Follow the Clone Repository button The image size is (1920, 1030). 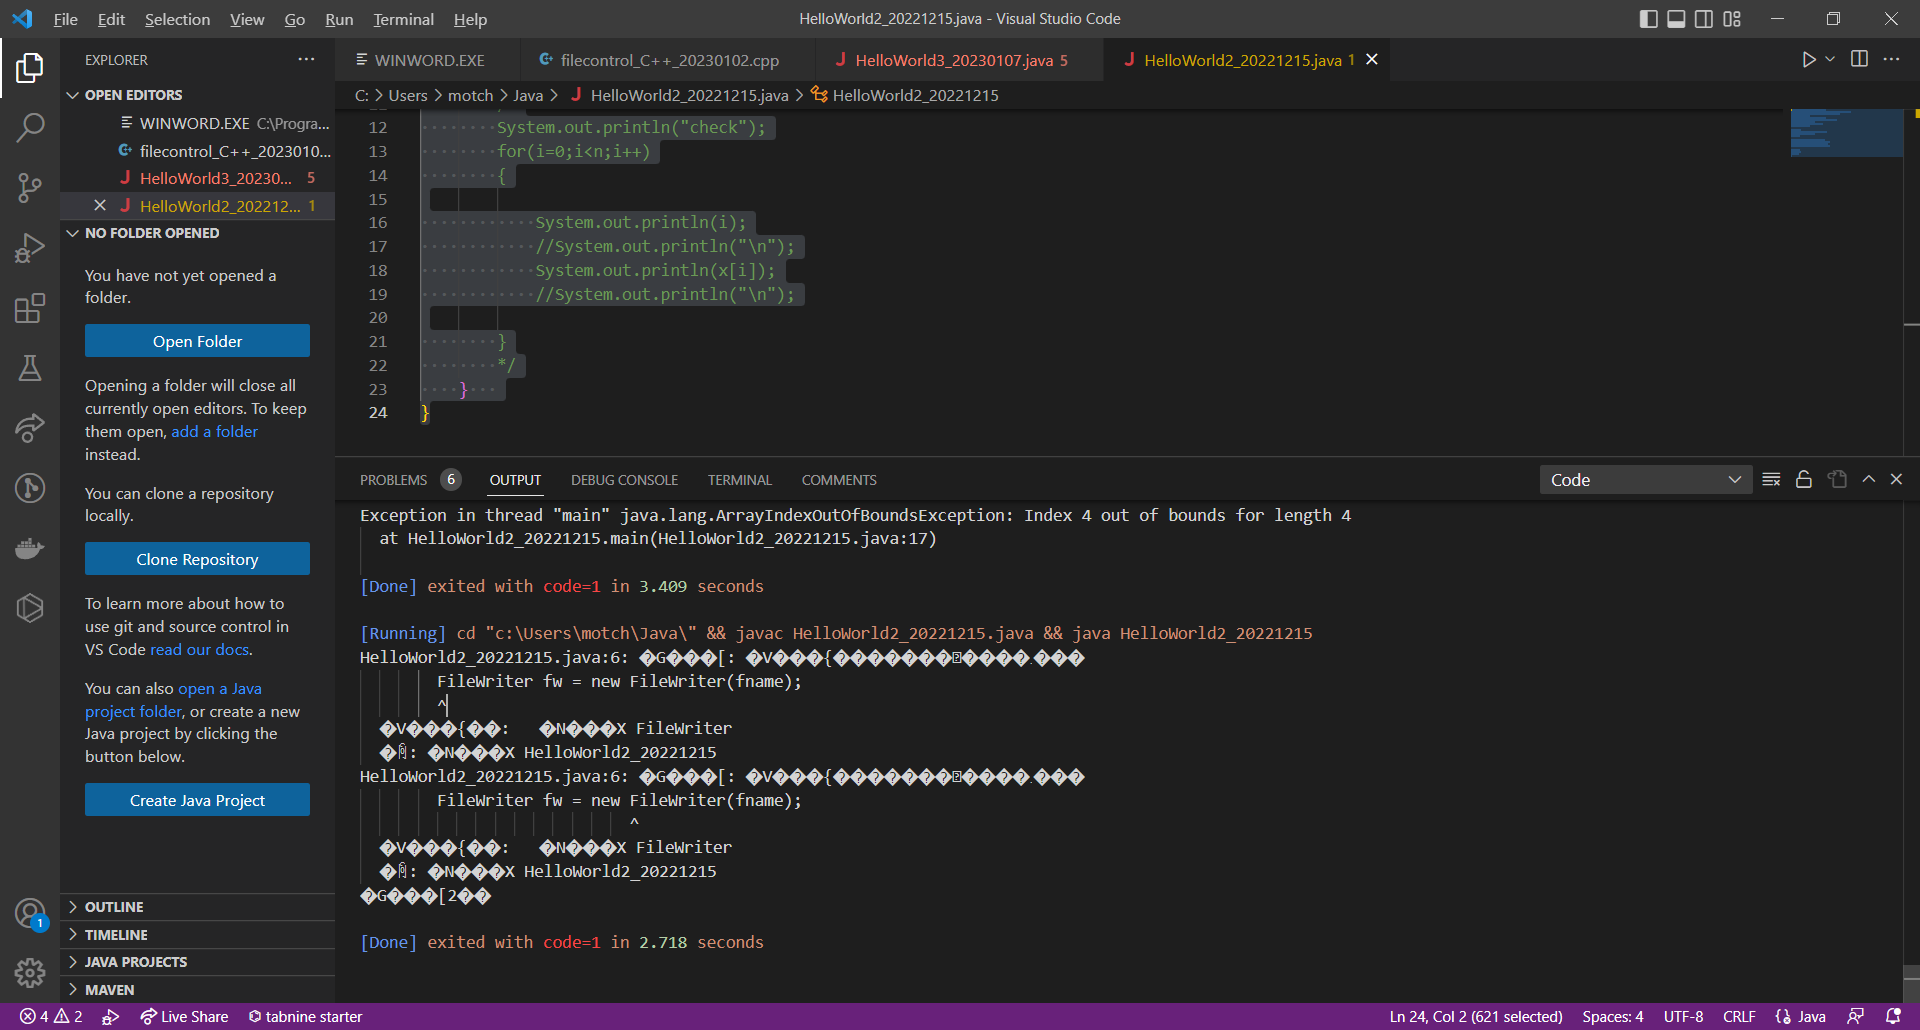point(197,558)
